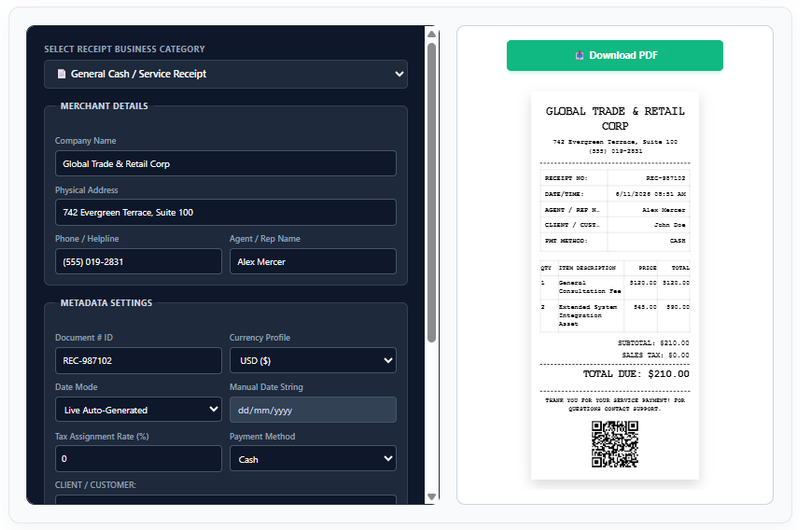Viewport: 800px width, 530px height.
Task: Click the SELECT RECEIPT BUSINESS CATEGORY label
Action: pos(124,49)
